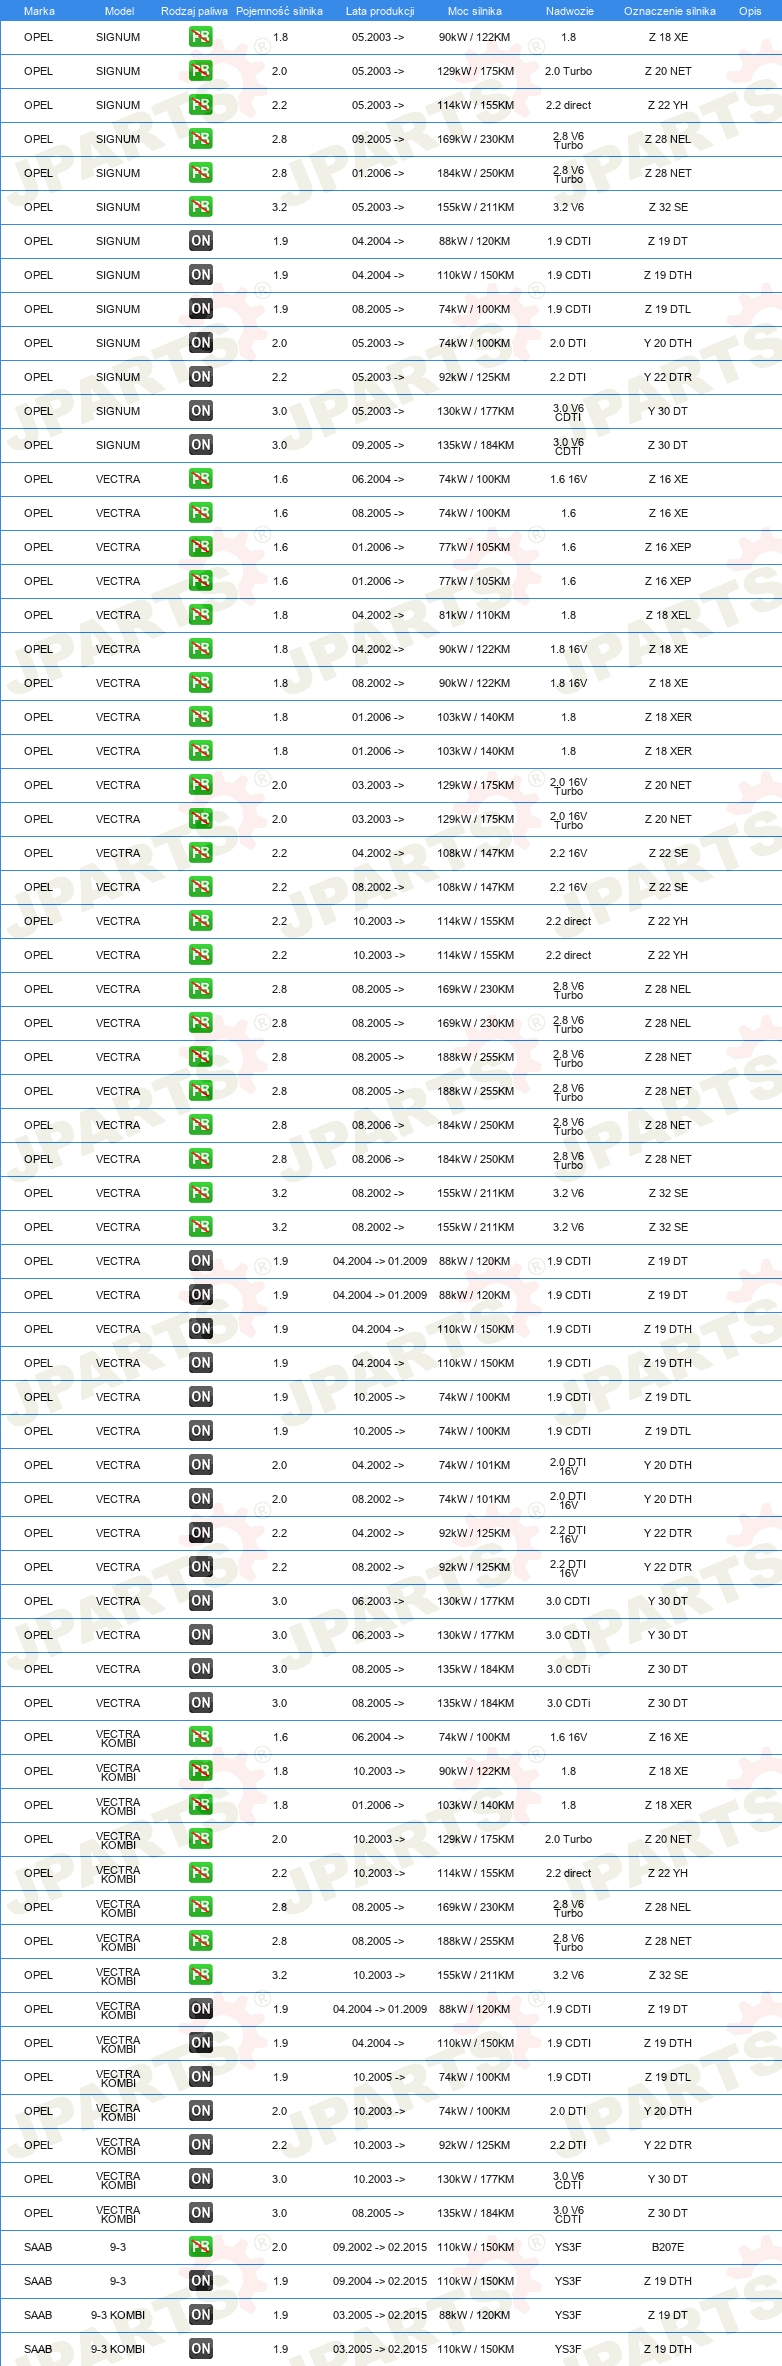
Task: Click OPEL brand in Signum Z 32 SE row
Action: click(x=38, y=207)
